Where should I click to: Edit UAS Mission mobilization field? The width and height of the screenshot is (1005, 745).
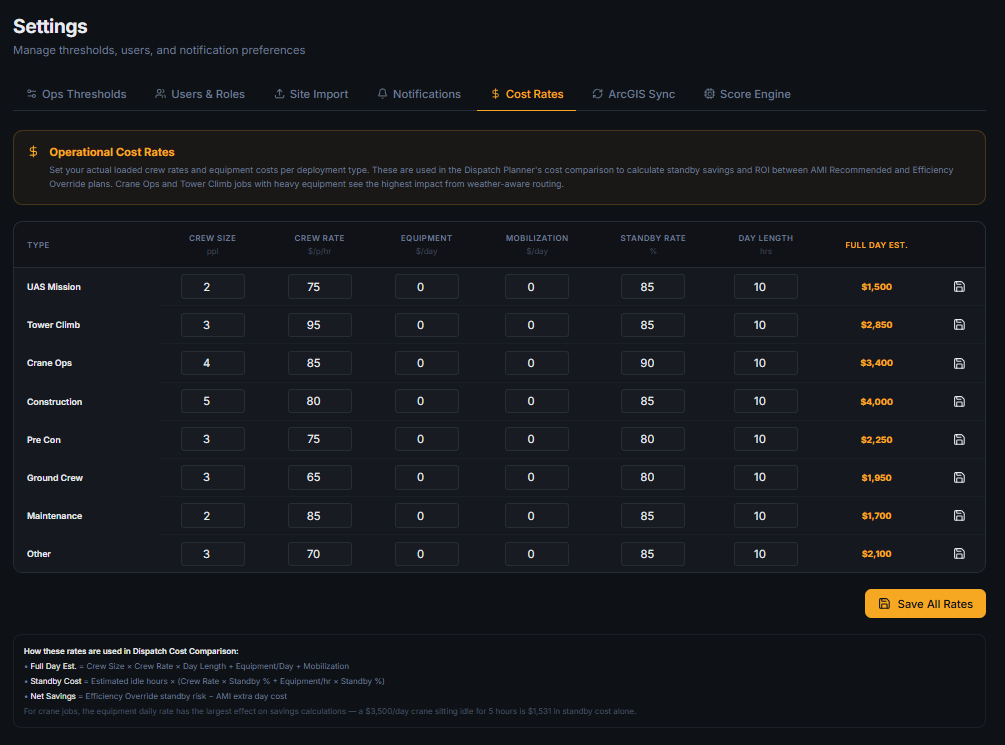(537, 287)
